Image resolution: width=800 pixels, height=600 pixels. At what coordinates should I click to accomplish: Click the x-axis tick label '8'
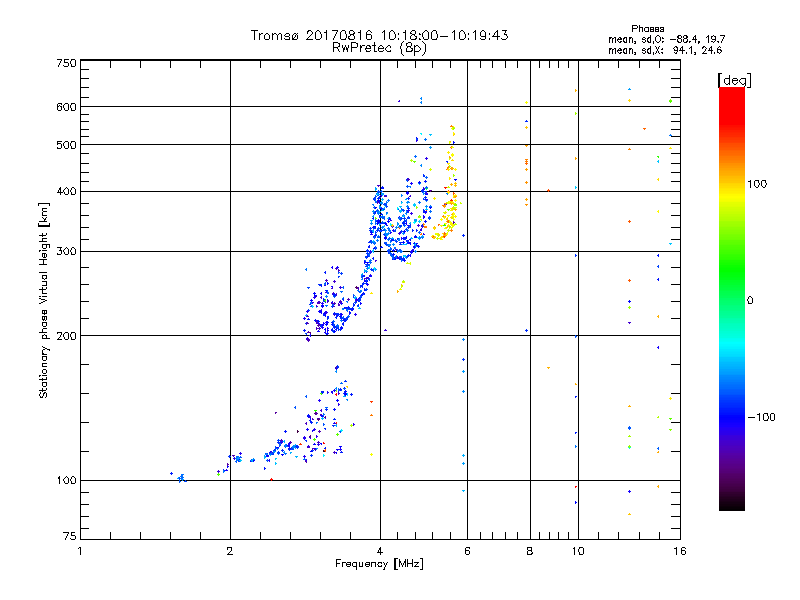530,551
